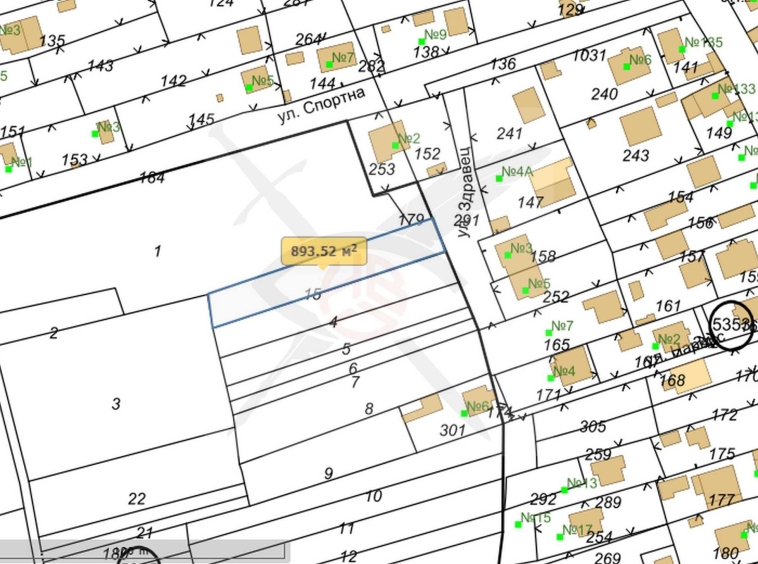Click parcel number 264 label

tap(308, 39)
